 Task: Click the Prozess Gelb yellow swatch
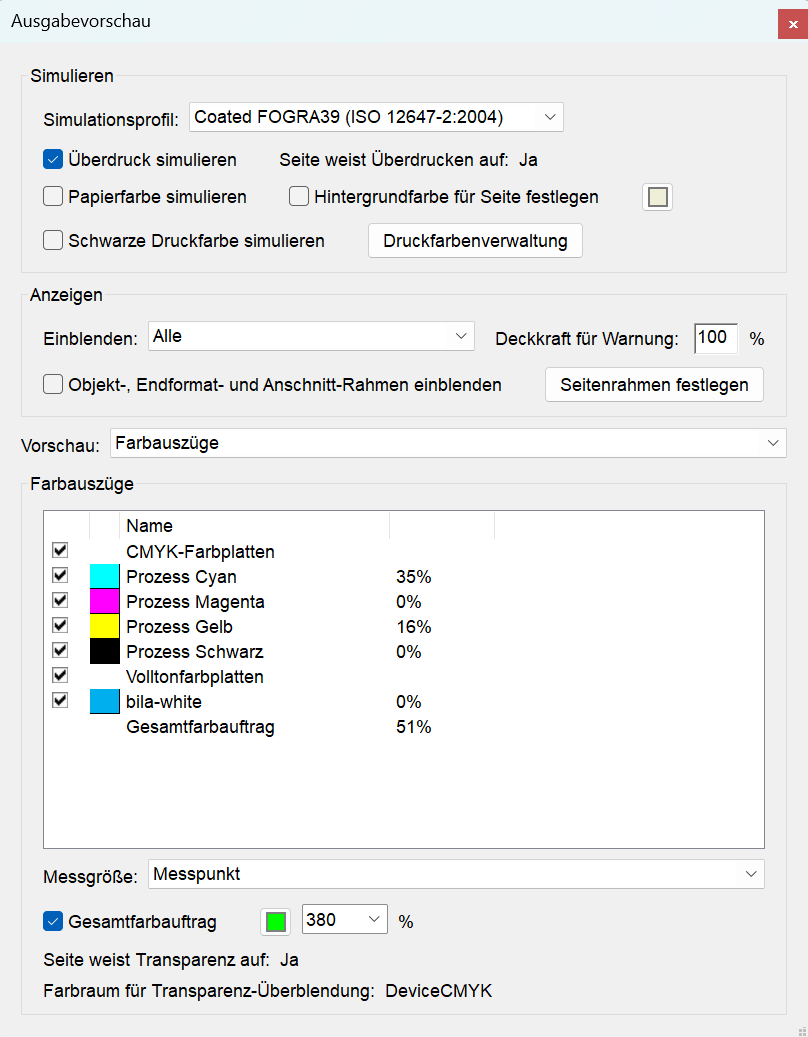(x=104, y=627)
